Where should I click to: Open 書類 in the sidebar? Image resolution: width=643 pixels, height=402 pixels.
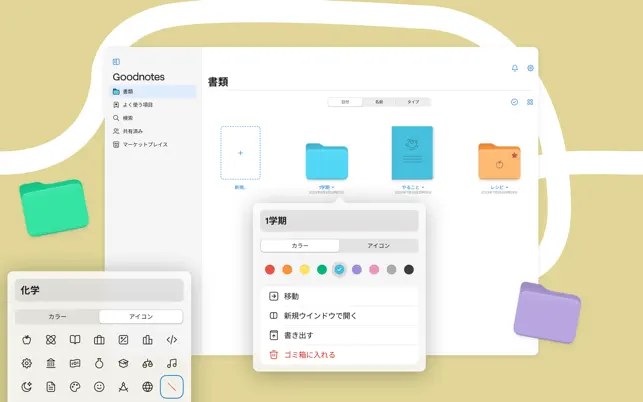[153, 91]
